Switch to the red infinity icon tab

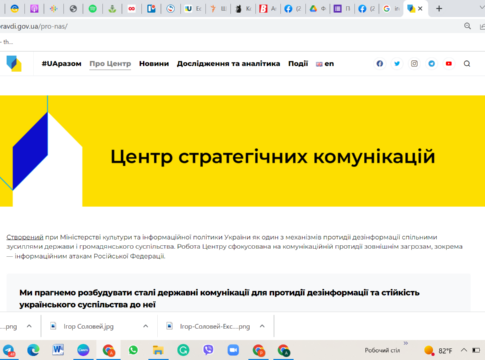coord(132,9)
